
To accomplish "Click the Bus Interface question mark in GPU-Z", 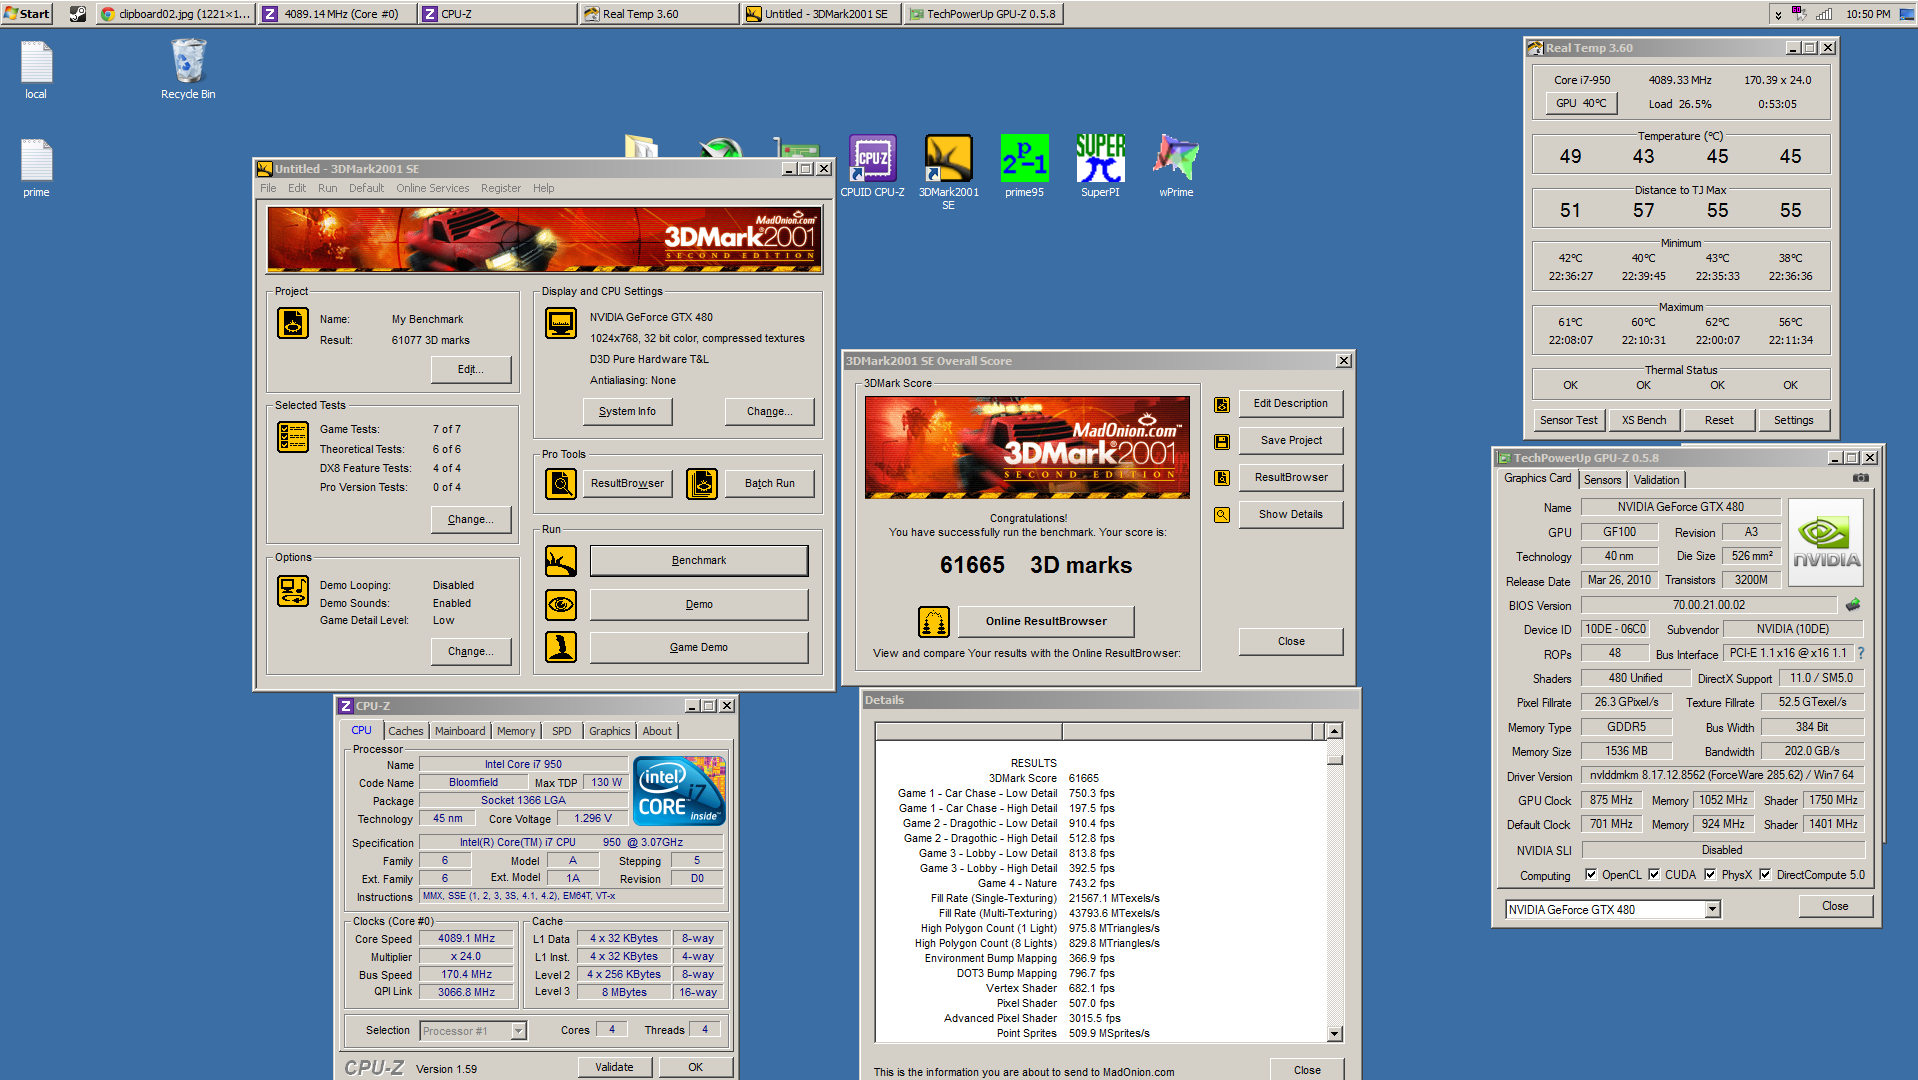I will click(1861, 653).
